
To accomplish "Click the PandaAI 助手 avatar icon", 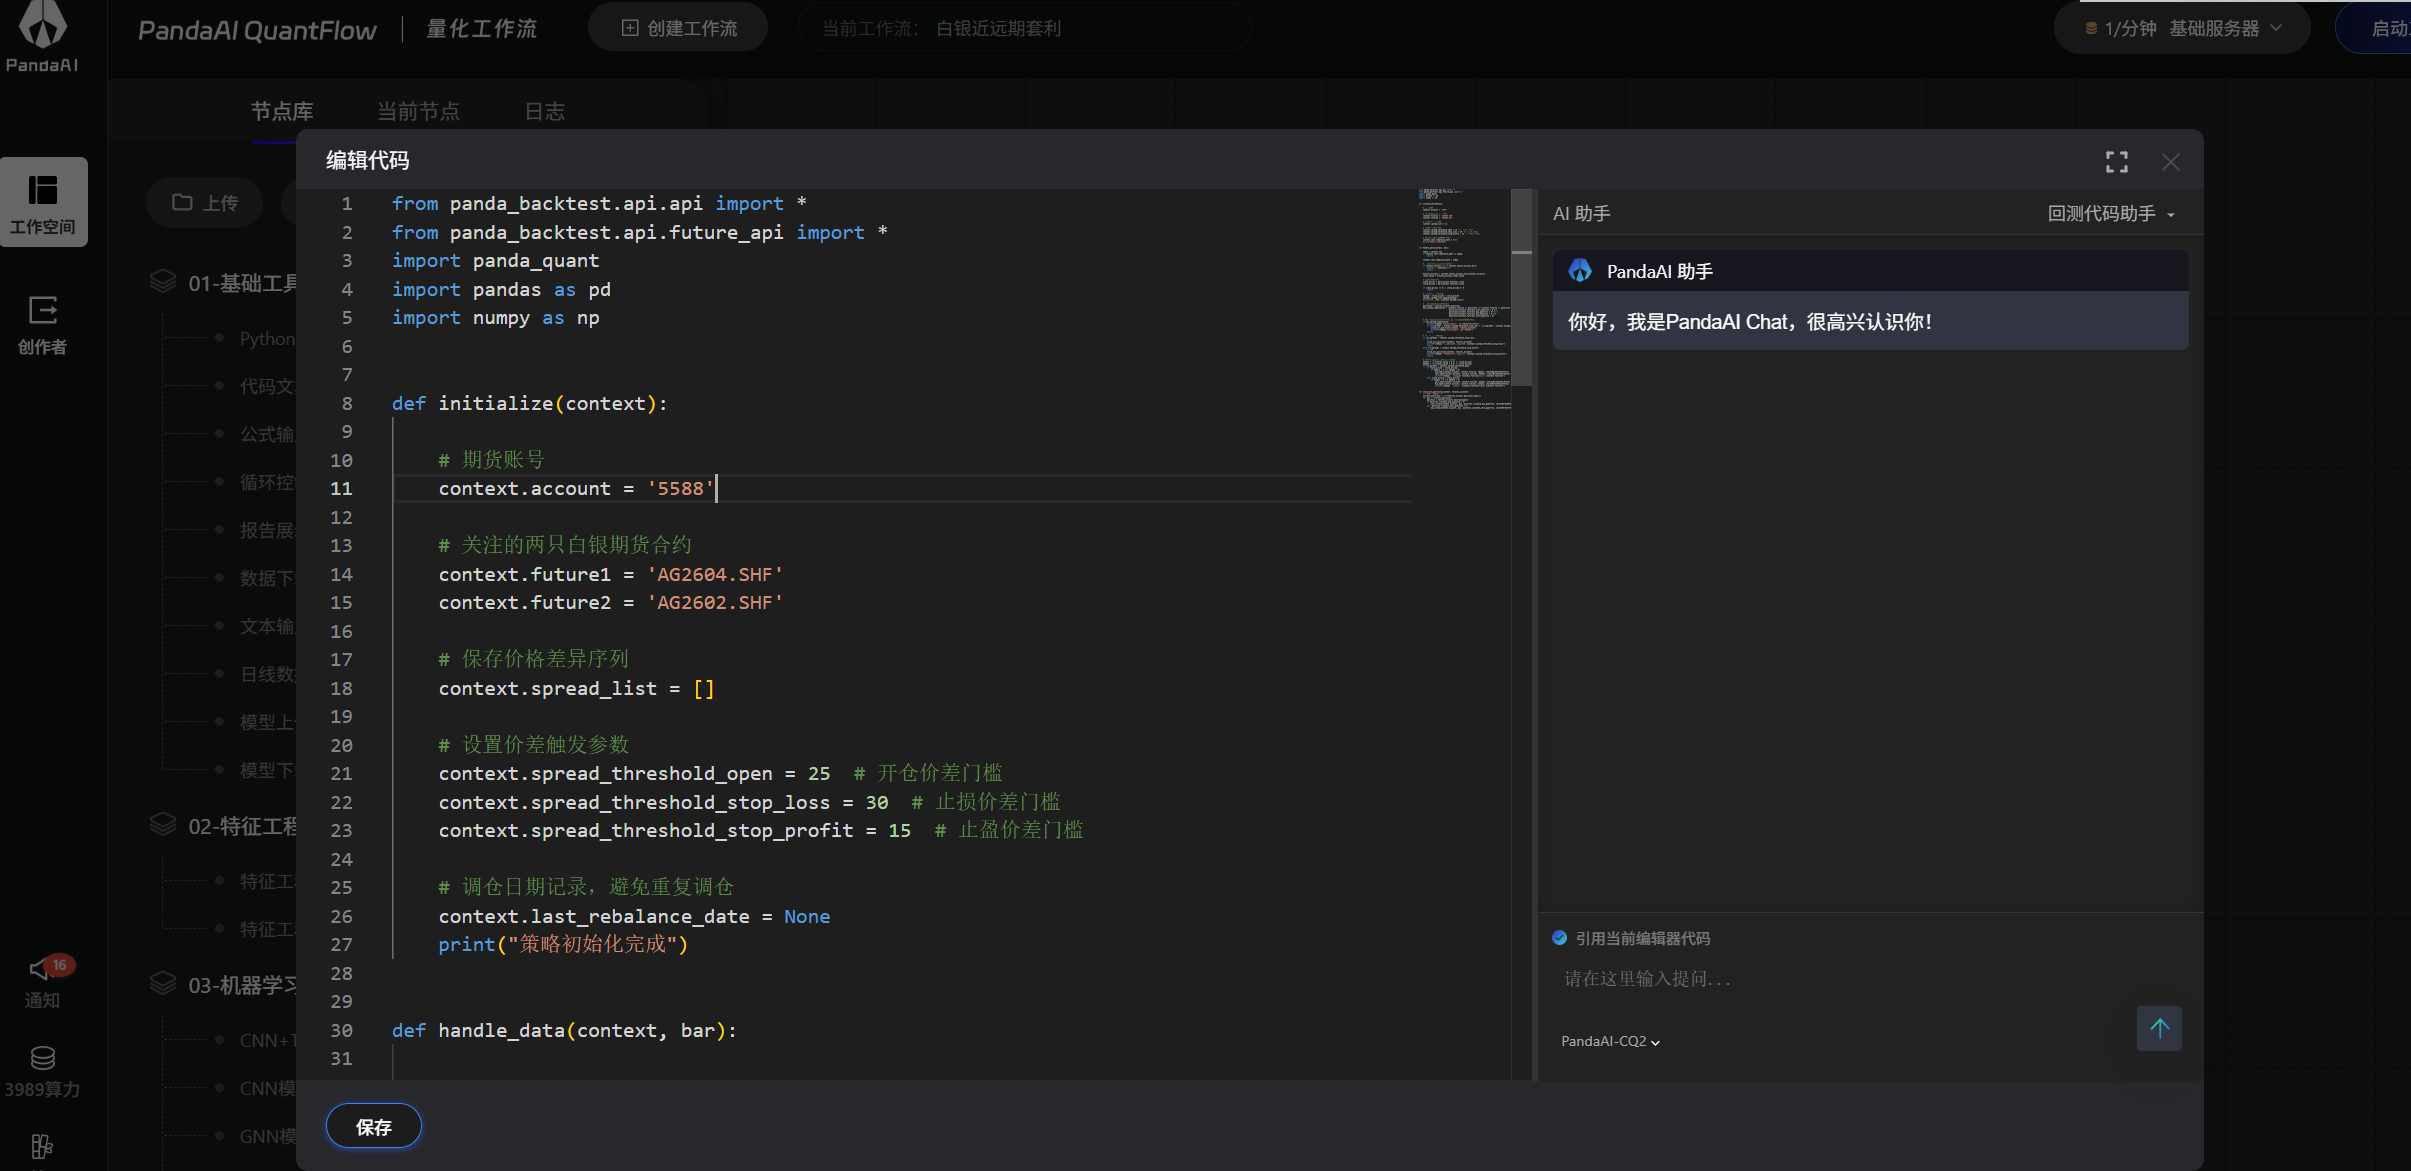I will (1580, 271).
